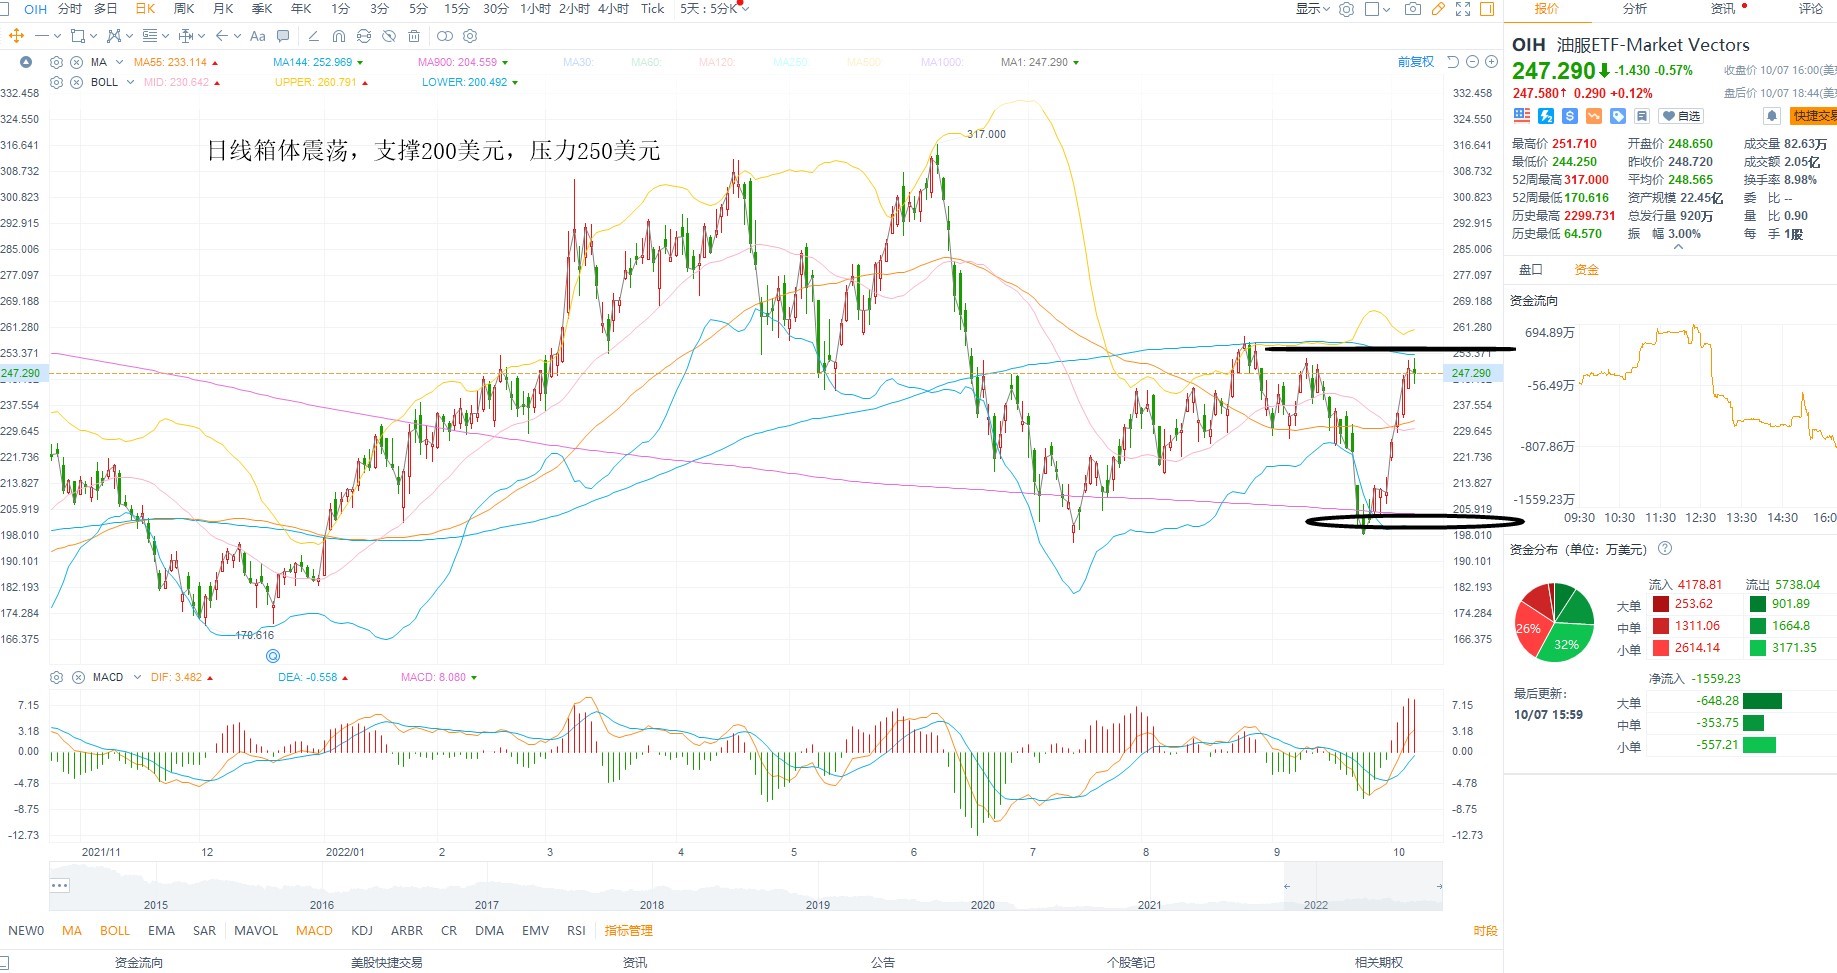The height and width of the screenshot is (973, 1837).
Task: Open the 分析 analysis tab
Action: pyautogui.click(x=1635, y=9)
